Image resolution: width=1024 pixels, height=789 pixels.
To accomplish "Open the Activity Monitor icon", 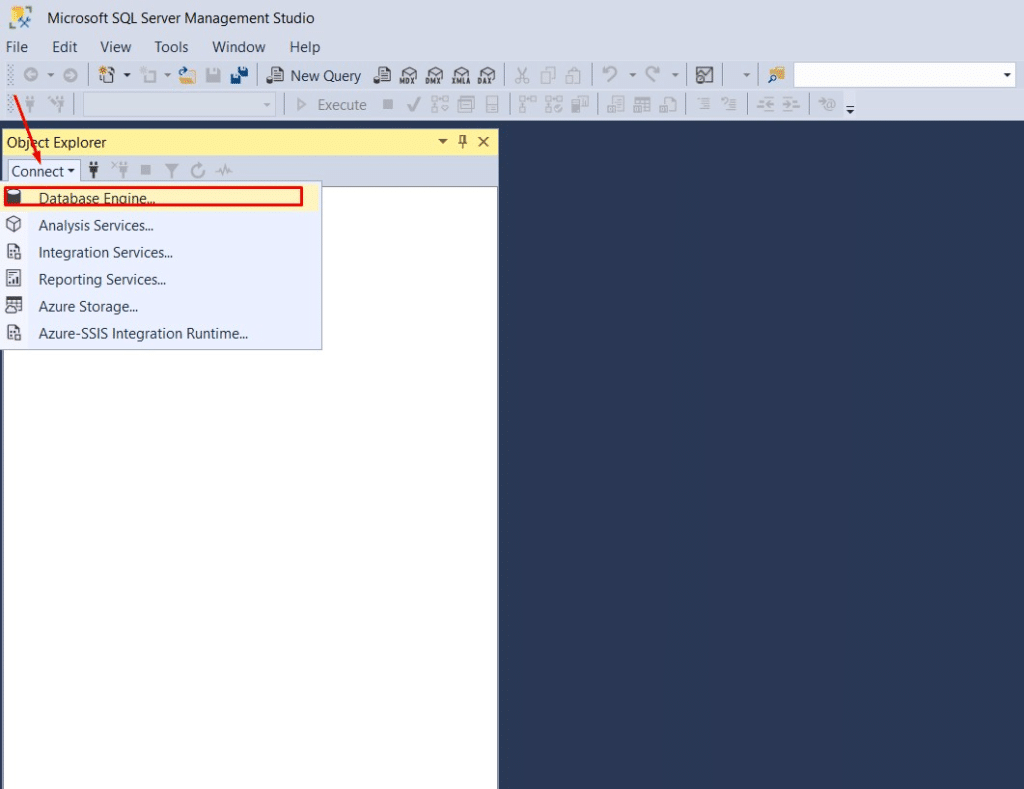I will [x=704, y=76].
